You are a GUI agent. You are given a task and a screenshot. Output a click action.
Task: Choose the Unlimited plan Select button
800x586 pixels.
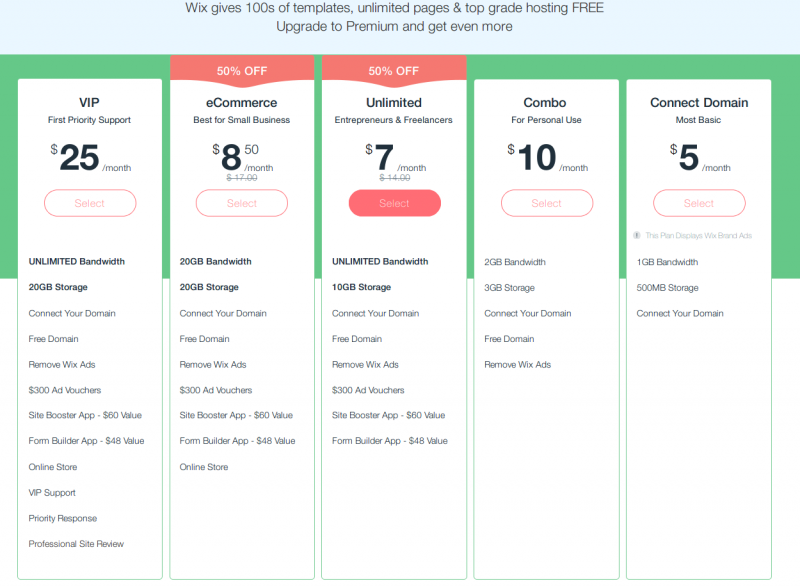point(394,203)
